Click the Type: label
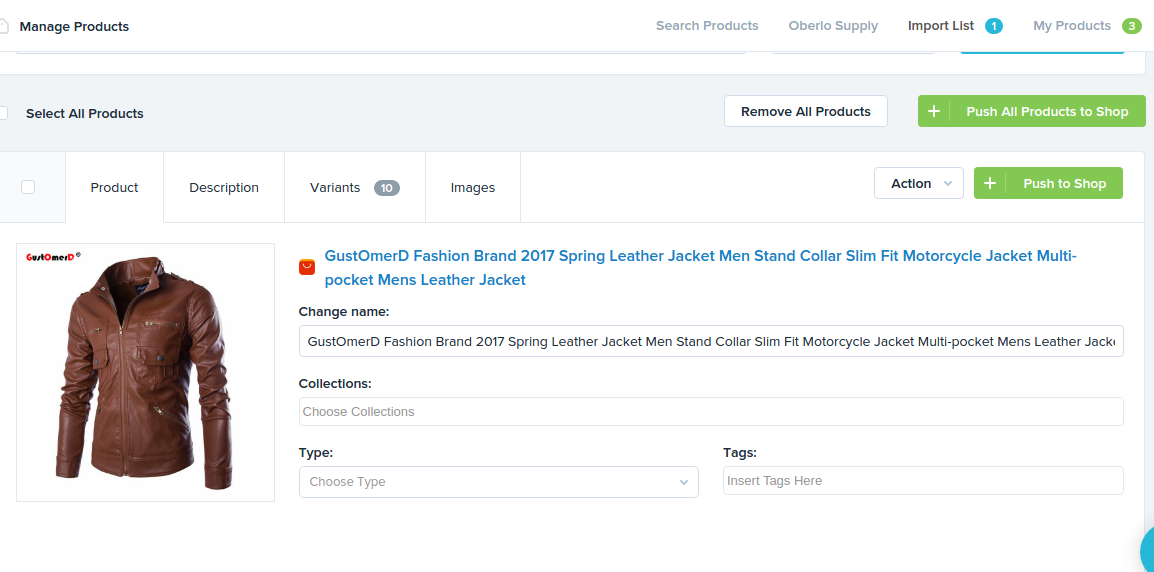This screenshot has height=572, width=1154. point(316,452)
